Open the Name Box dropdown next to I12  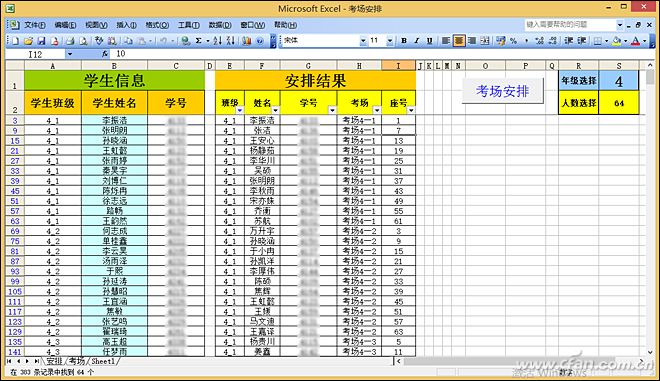70,54
